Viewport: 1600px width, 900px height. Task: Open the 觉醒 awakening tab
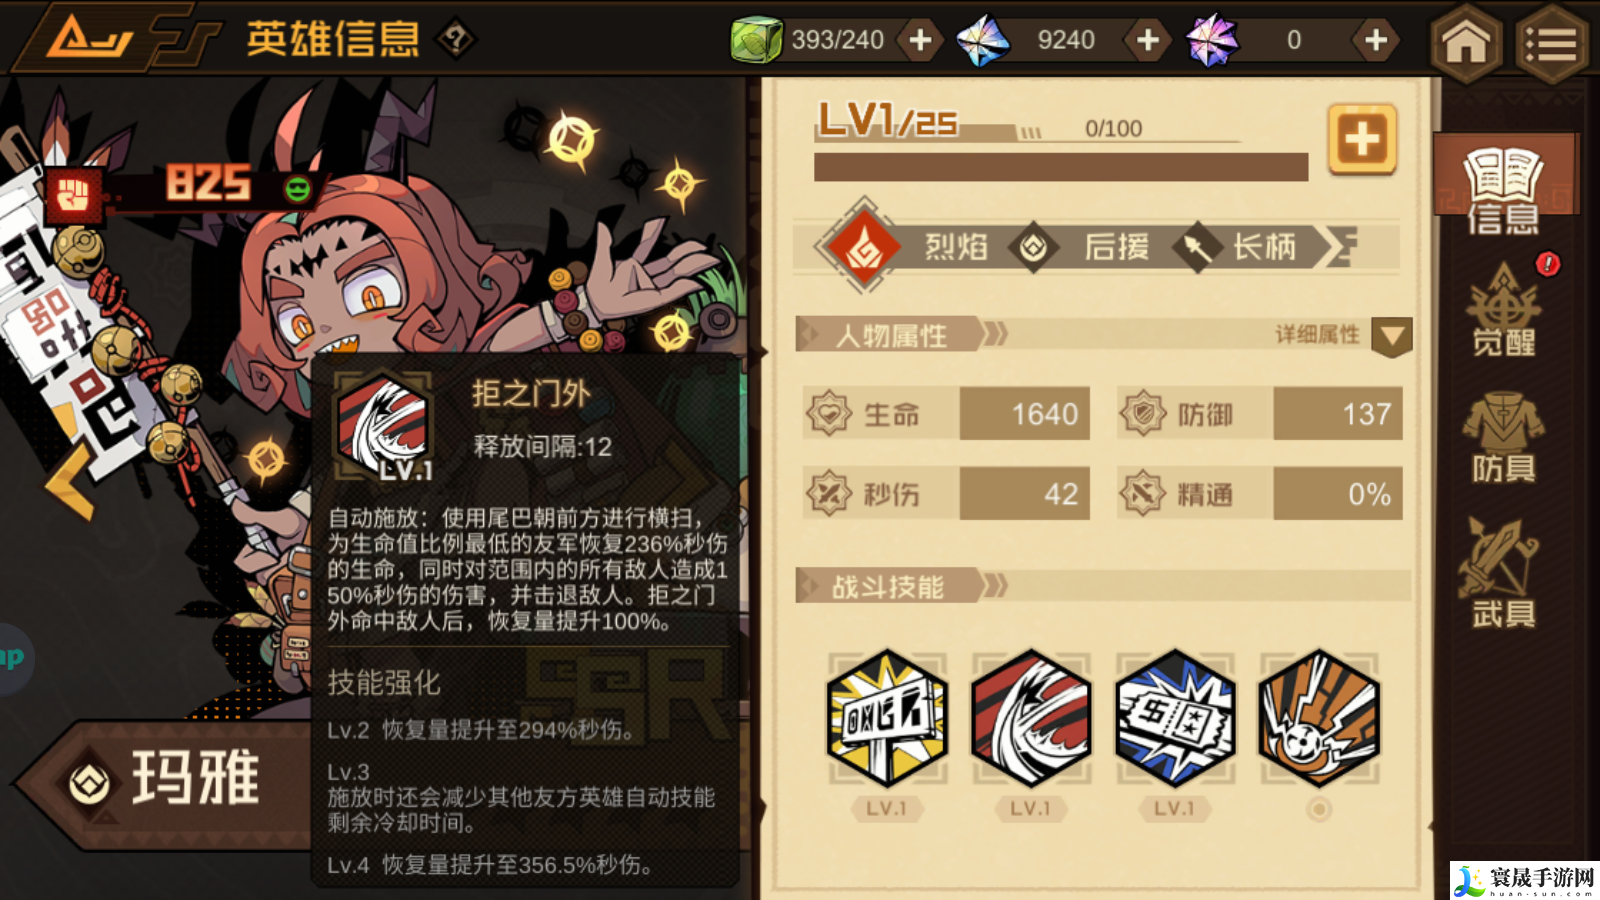1503,310
